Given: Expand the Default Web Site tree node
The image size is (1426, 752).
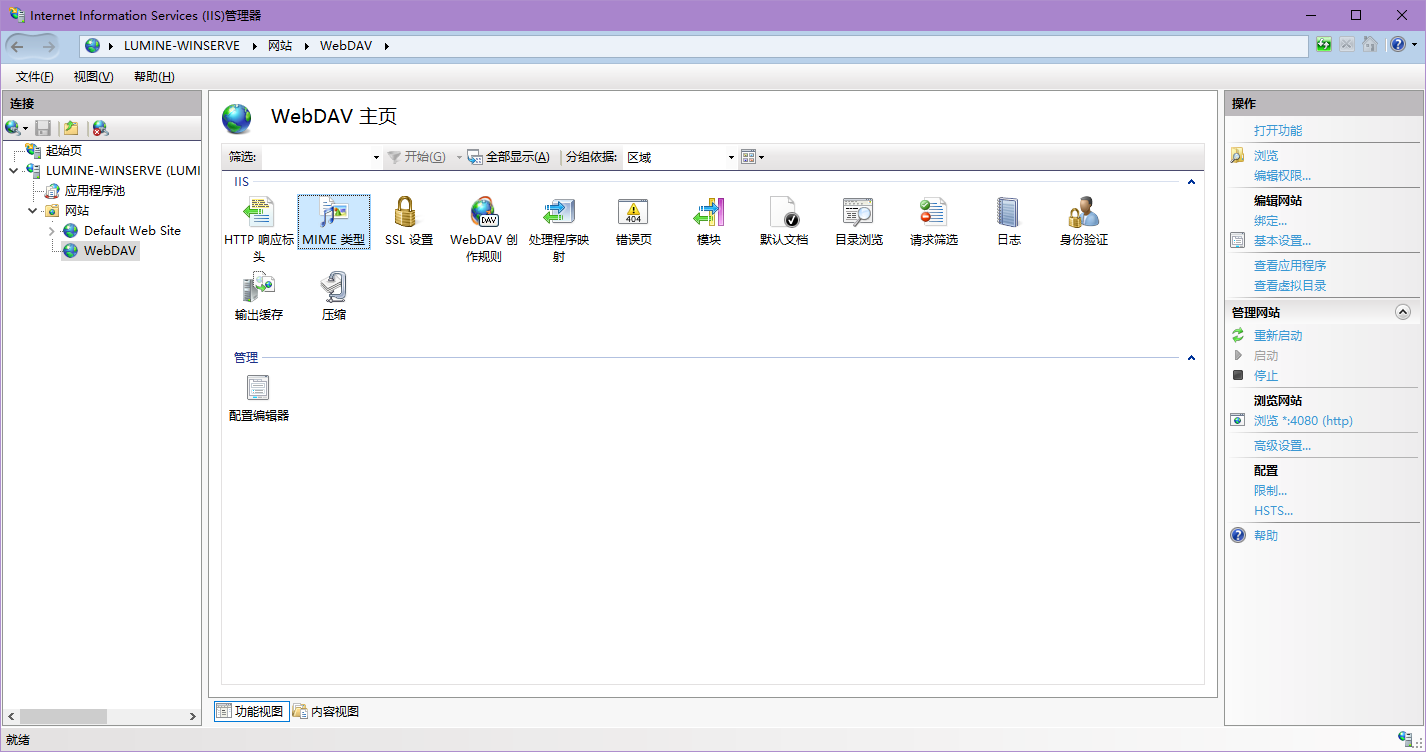Looking at the screenshot, I should (x=52, y=231).
